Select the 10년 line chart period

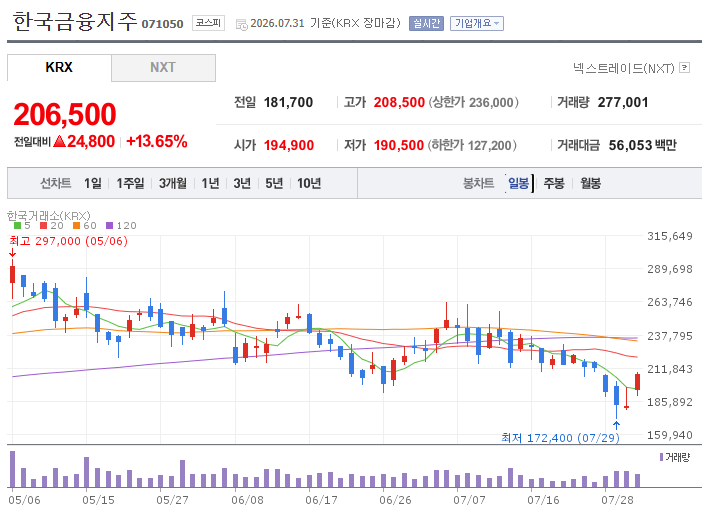(309, 183)
